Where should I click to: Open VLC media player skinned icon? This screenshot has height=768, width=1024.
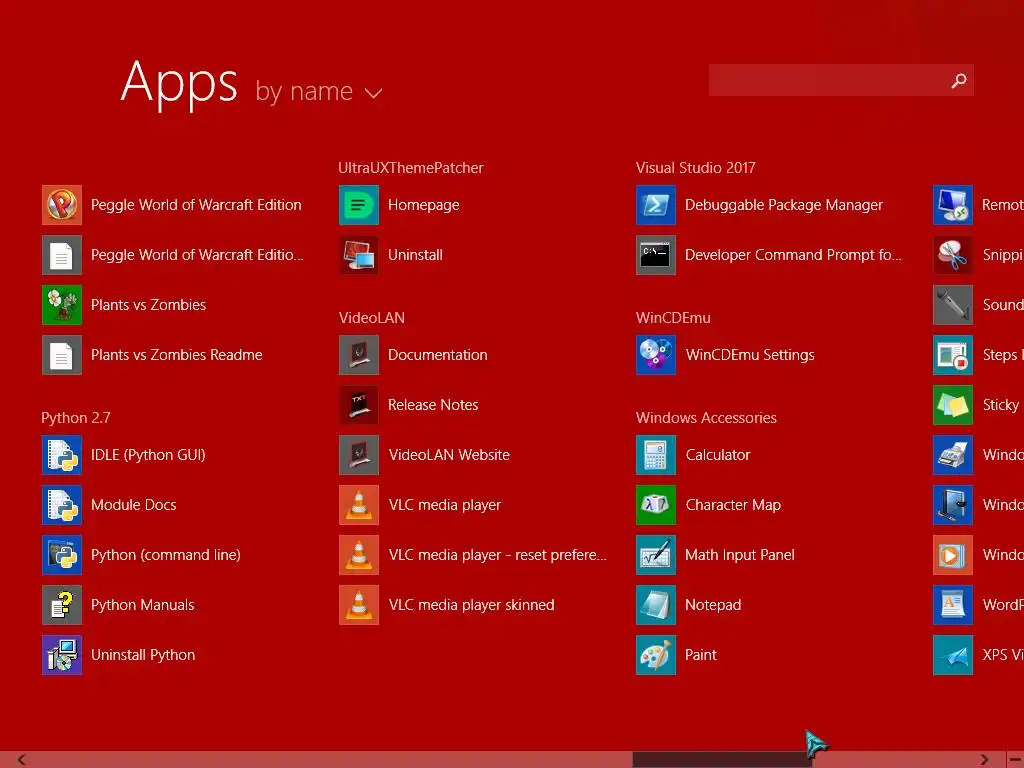[x=359, y=605]
